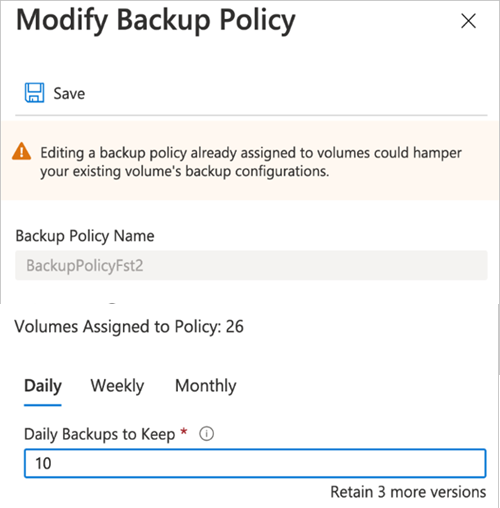Click the value 10 in the backups field
Image resolution: width=500 pixels, height=508 pixels.
pyautogui.click(x=43, y=463)
